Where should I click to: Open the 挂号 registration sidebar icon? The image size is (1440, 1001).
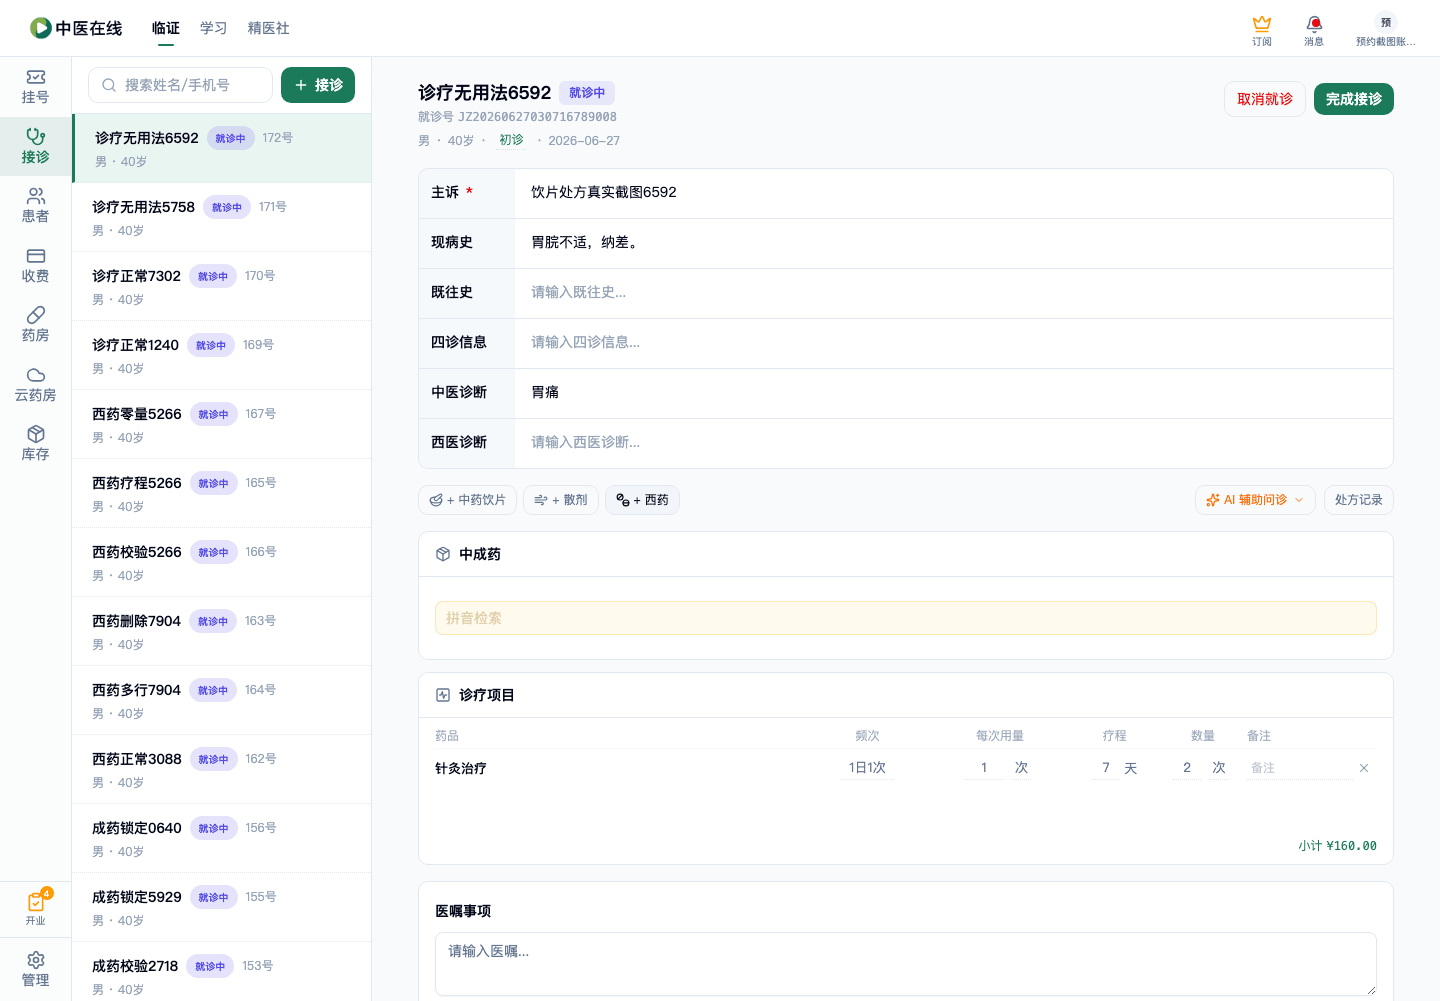click(x=35, y=87)
